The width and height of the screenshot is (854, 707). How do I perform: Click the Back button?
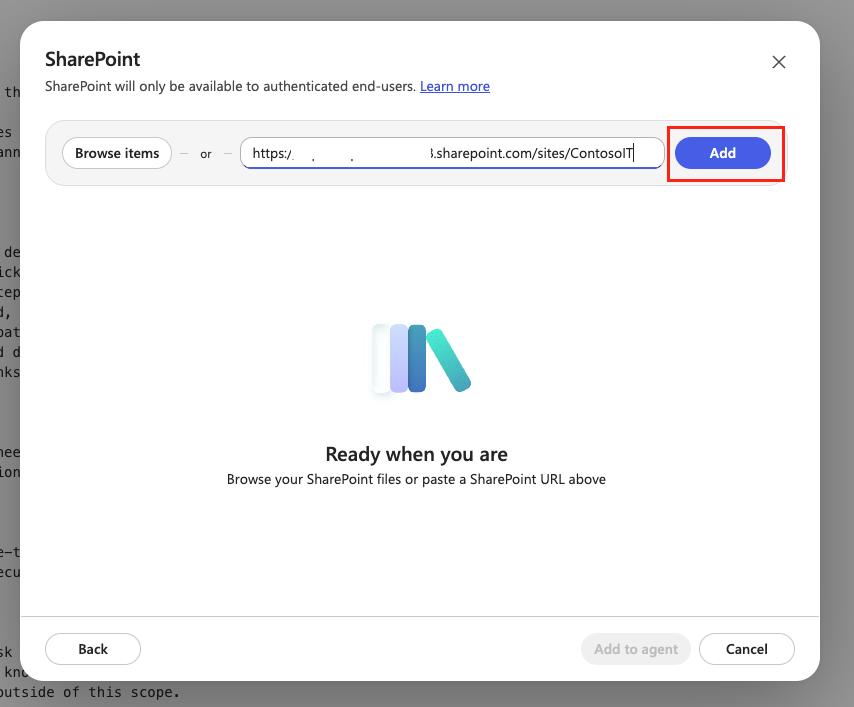93,649
